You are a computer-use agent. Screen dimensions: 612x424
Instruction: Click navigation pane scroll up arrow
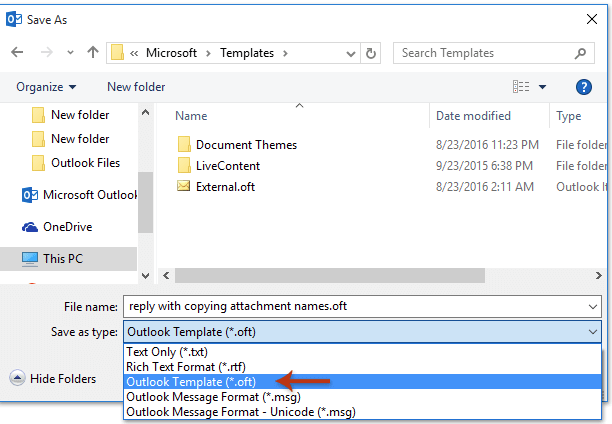pos(146,112)
